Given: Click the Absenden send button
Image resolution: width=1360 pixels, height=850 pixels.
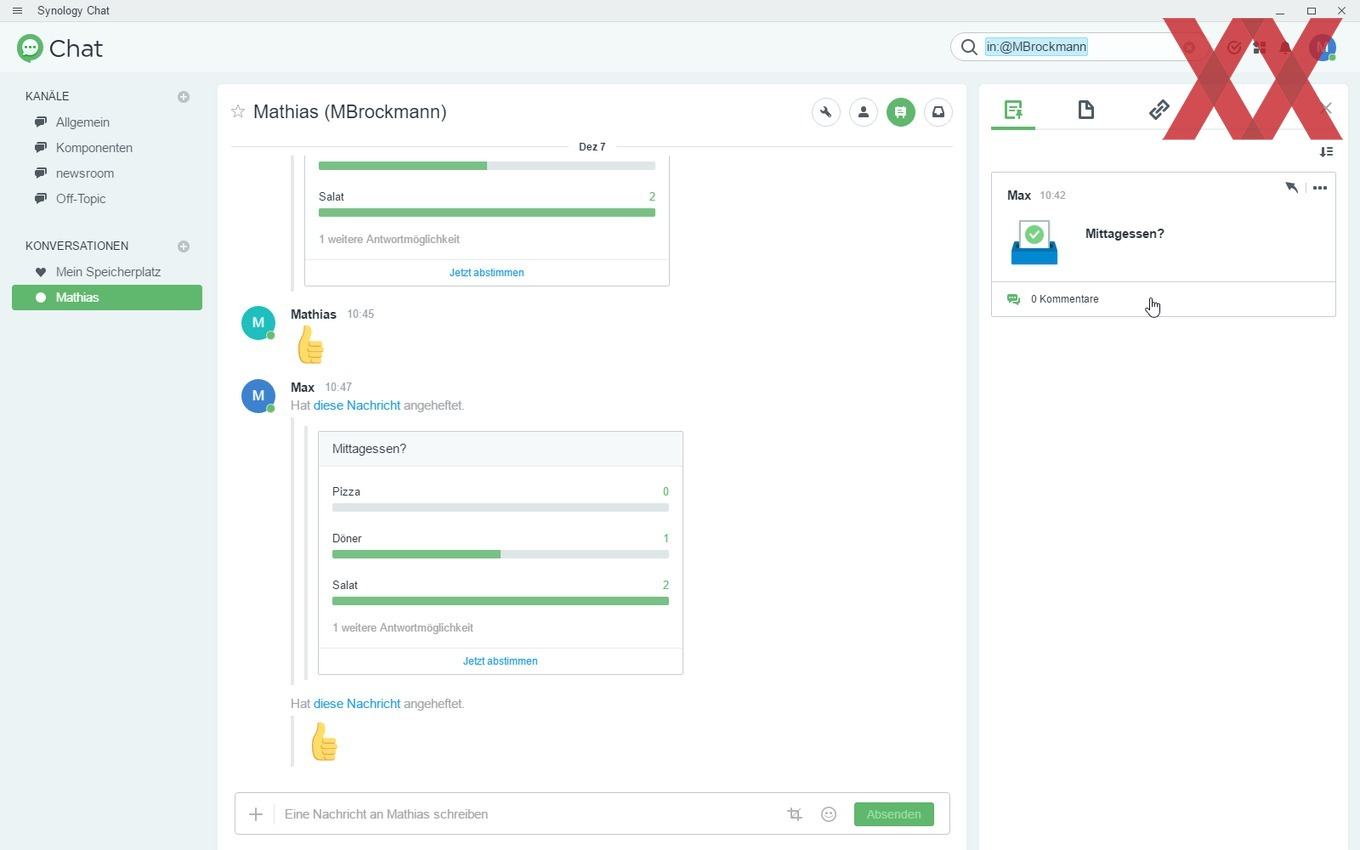Looking at the screenshot, I should (894, 814).
